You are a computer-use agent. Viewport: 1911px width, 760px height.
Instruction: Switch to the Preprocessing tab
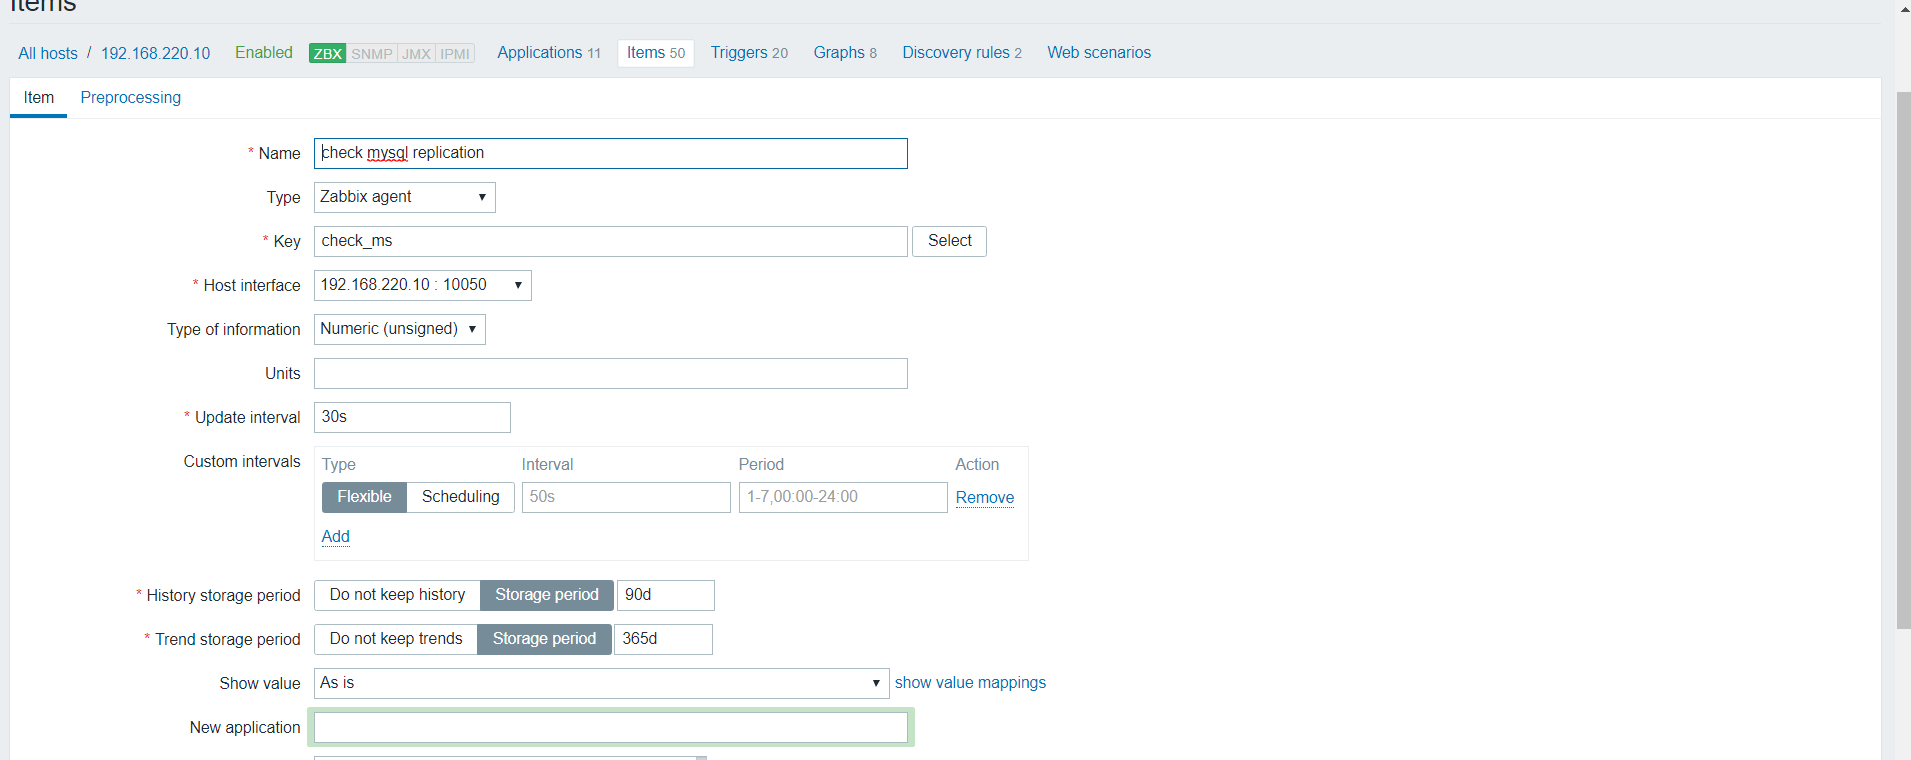coord(131,97)
